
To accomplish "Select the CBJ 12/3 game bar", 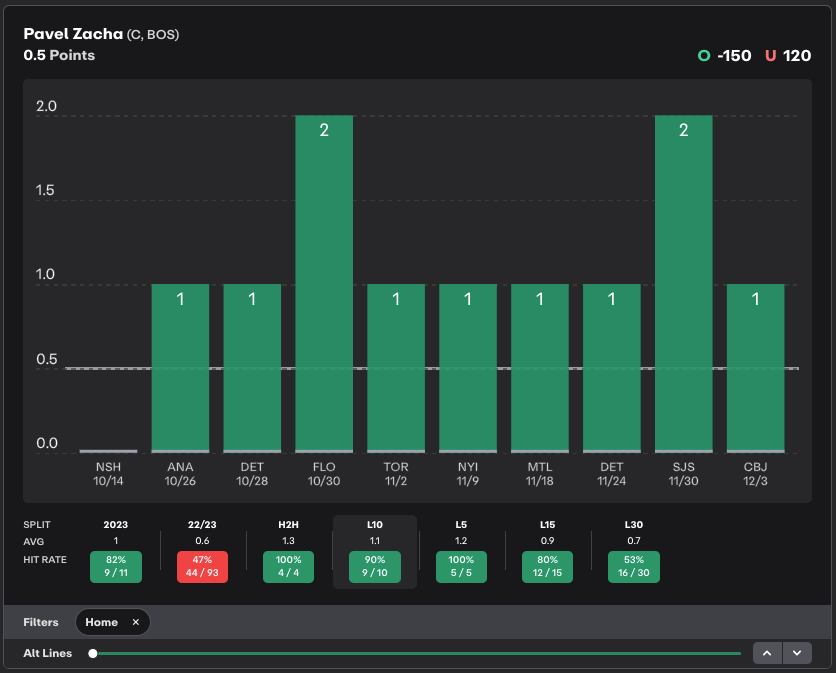I will [756, 368].
